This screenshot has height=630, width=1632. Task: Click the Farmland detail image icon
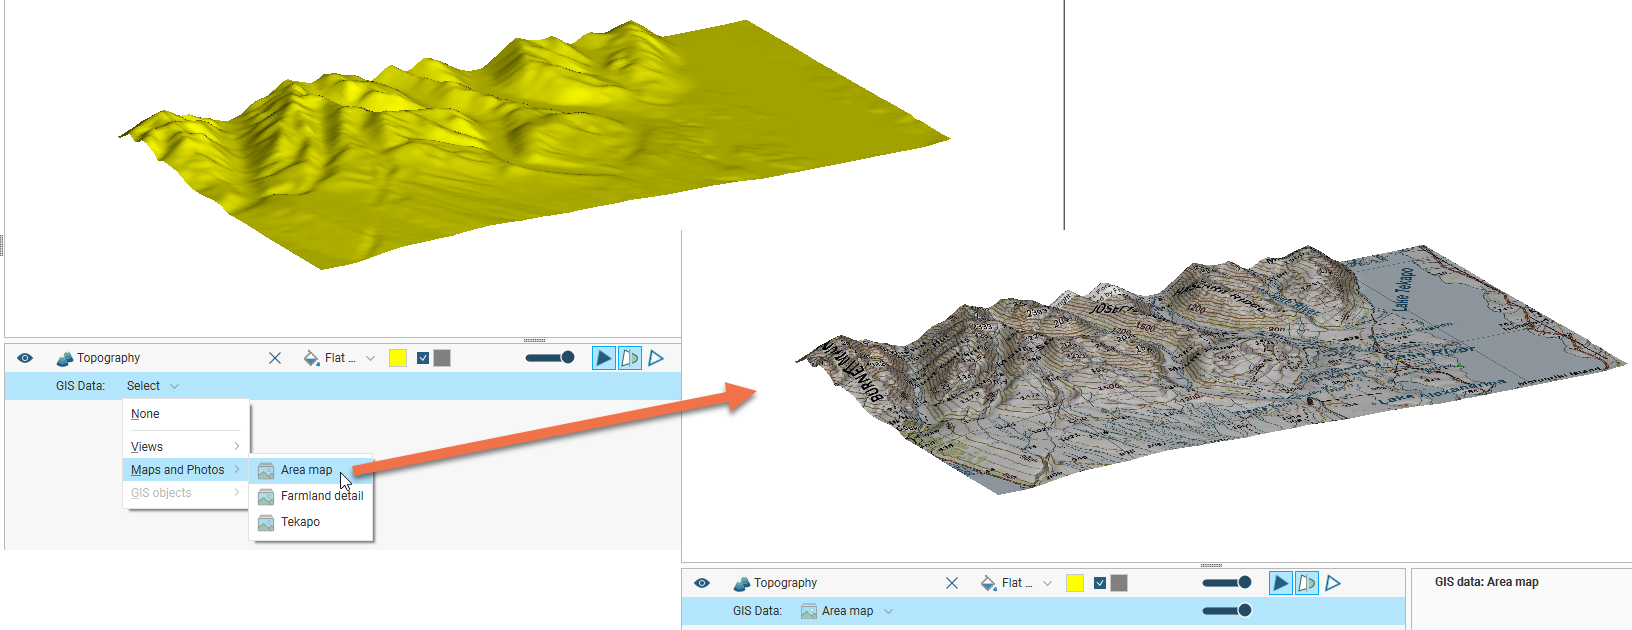266,497
